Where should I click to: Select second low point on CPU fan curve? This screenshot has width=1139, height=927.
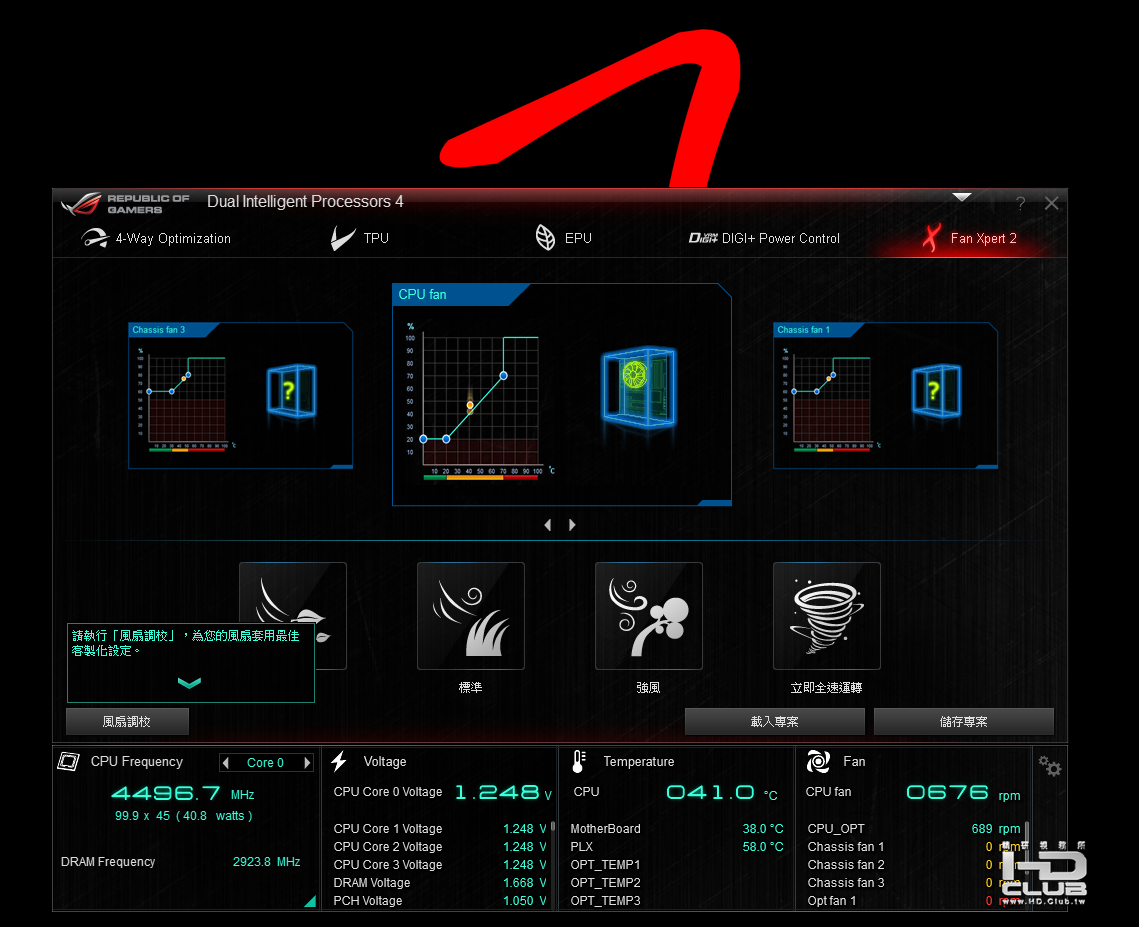coord(446,439)
